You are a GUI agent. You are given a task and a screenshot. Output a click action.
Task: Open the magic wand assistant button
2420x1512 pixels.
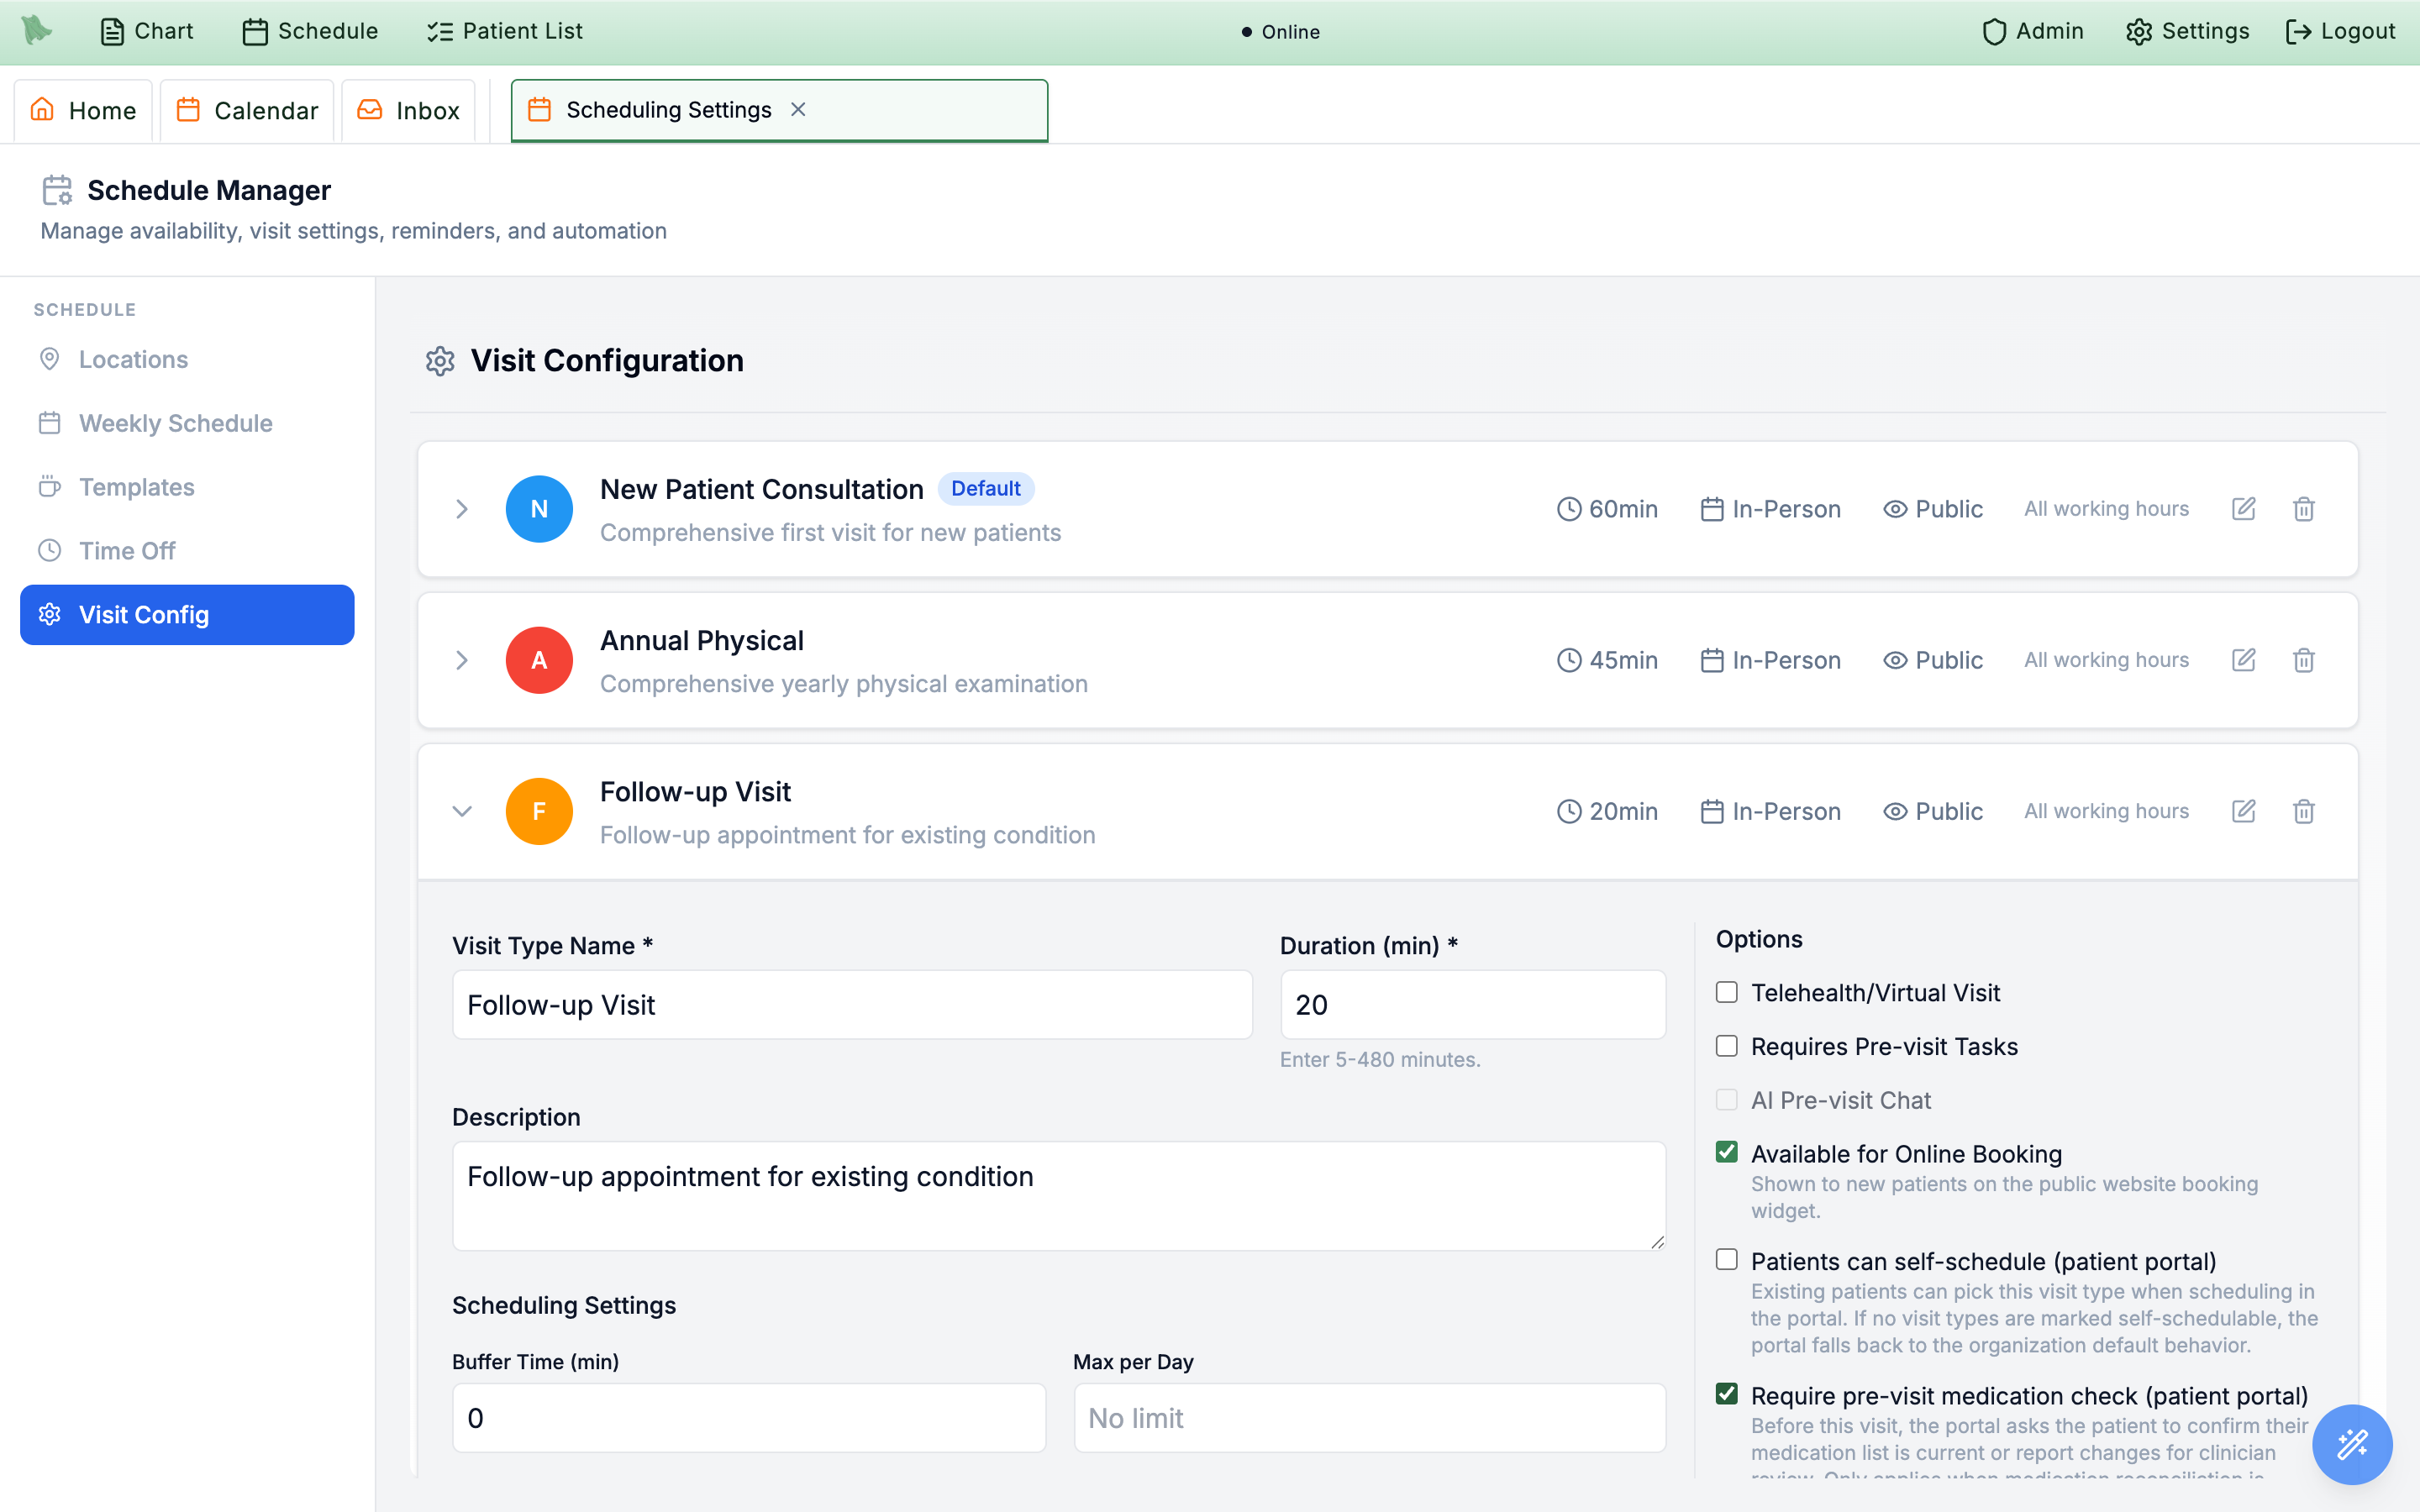(x=2352, y=1444)
